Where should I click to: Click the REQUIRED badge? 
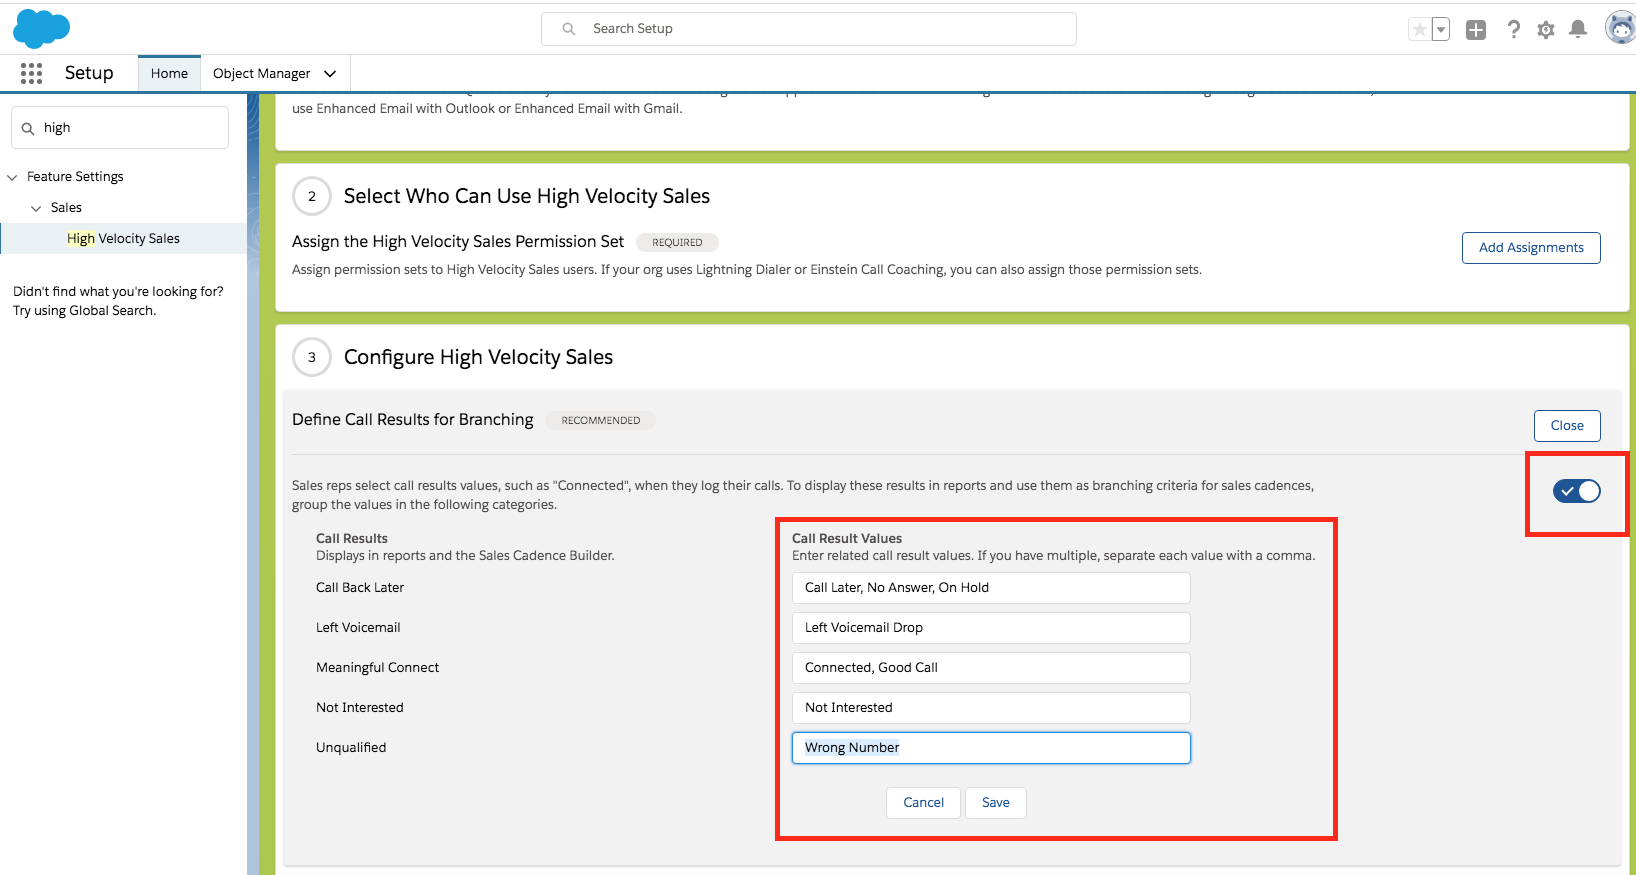677,242
